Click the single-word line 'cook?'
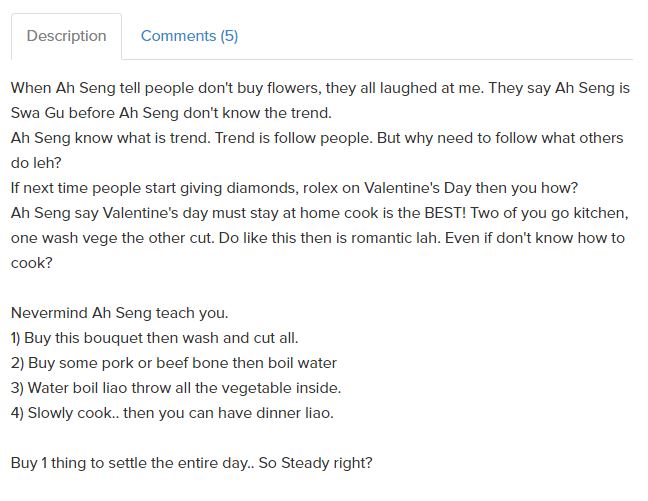This screenshot has width=648, height=501. (31, 263)
